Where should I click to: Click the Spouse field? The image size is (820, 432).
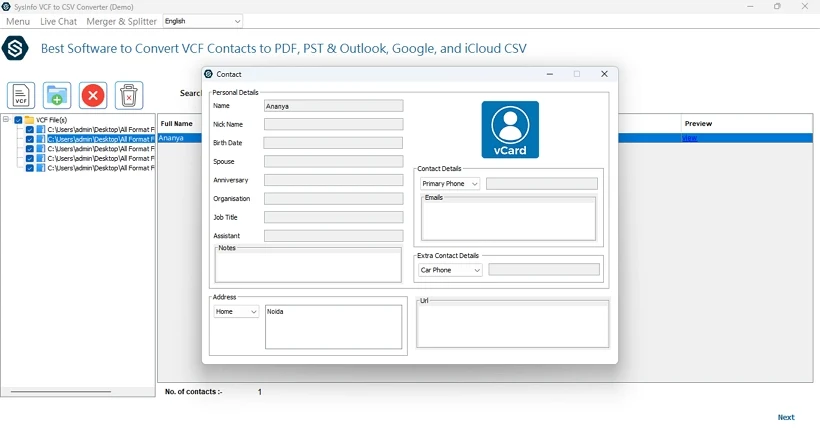coord(334,162)
